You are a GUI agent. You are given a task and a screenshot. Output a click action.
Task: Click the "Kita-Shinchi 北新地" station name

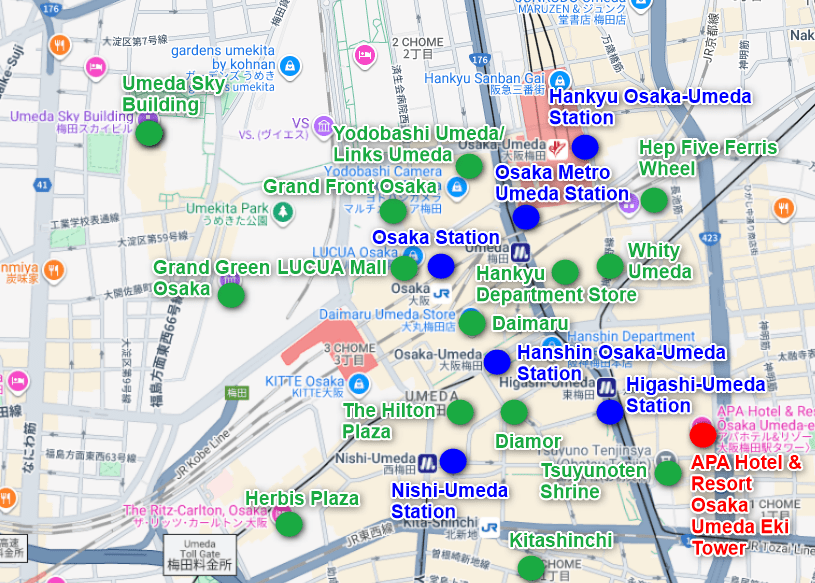pyautogui.click(x=440, y=526)
